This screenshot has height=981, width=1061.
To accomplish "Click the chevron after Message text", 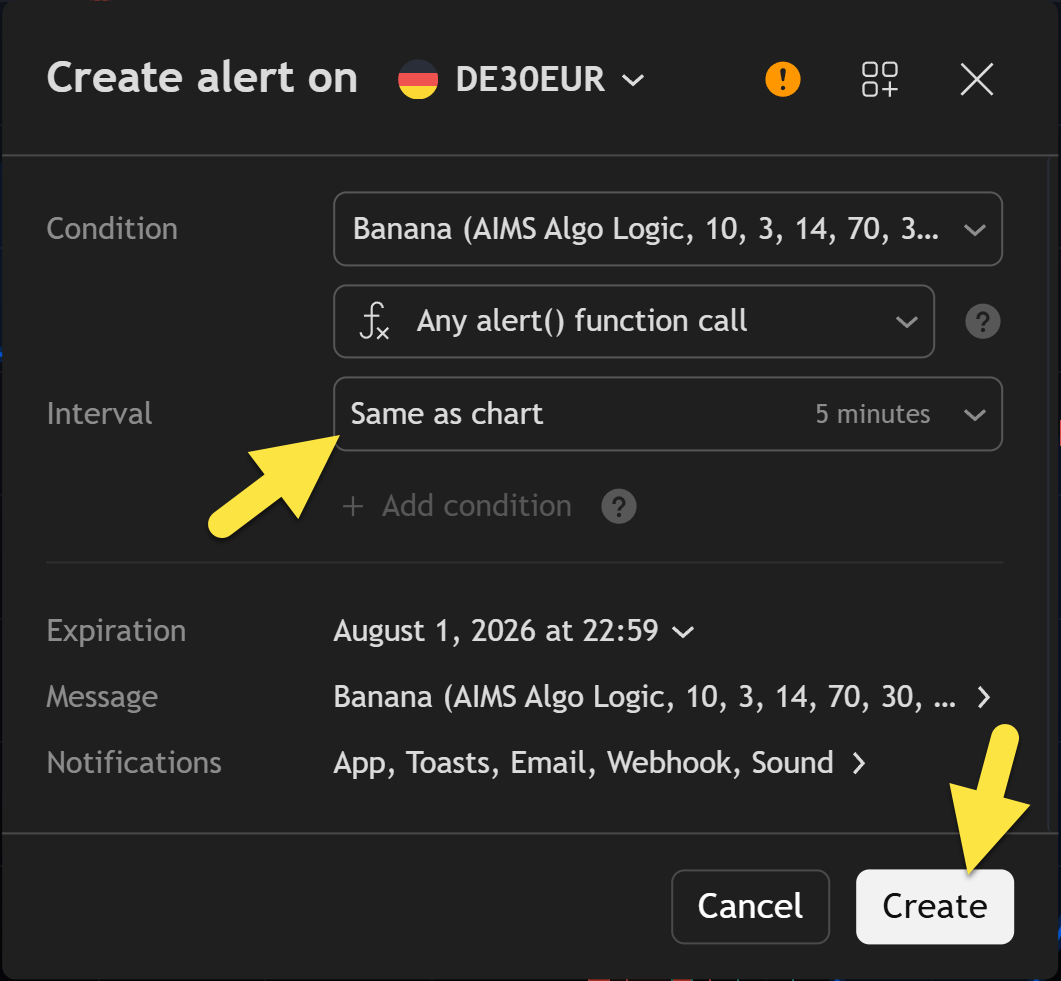I will [984, 697].
